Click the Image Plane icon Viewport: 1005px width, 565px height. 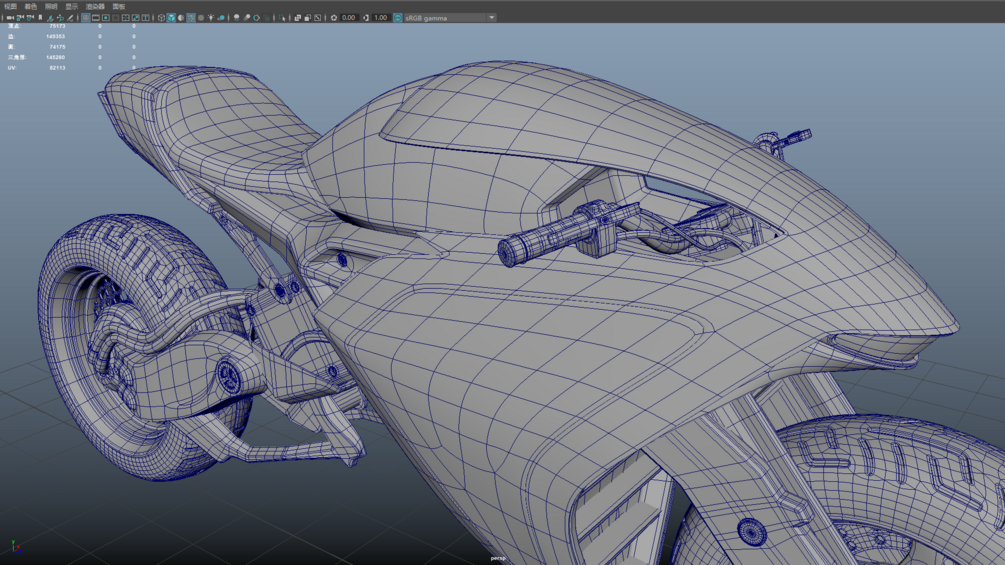[x=51, y=18]
